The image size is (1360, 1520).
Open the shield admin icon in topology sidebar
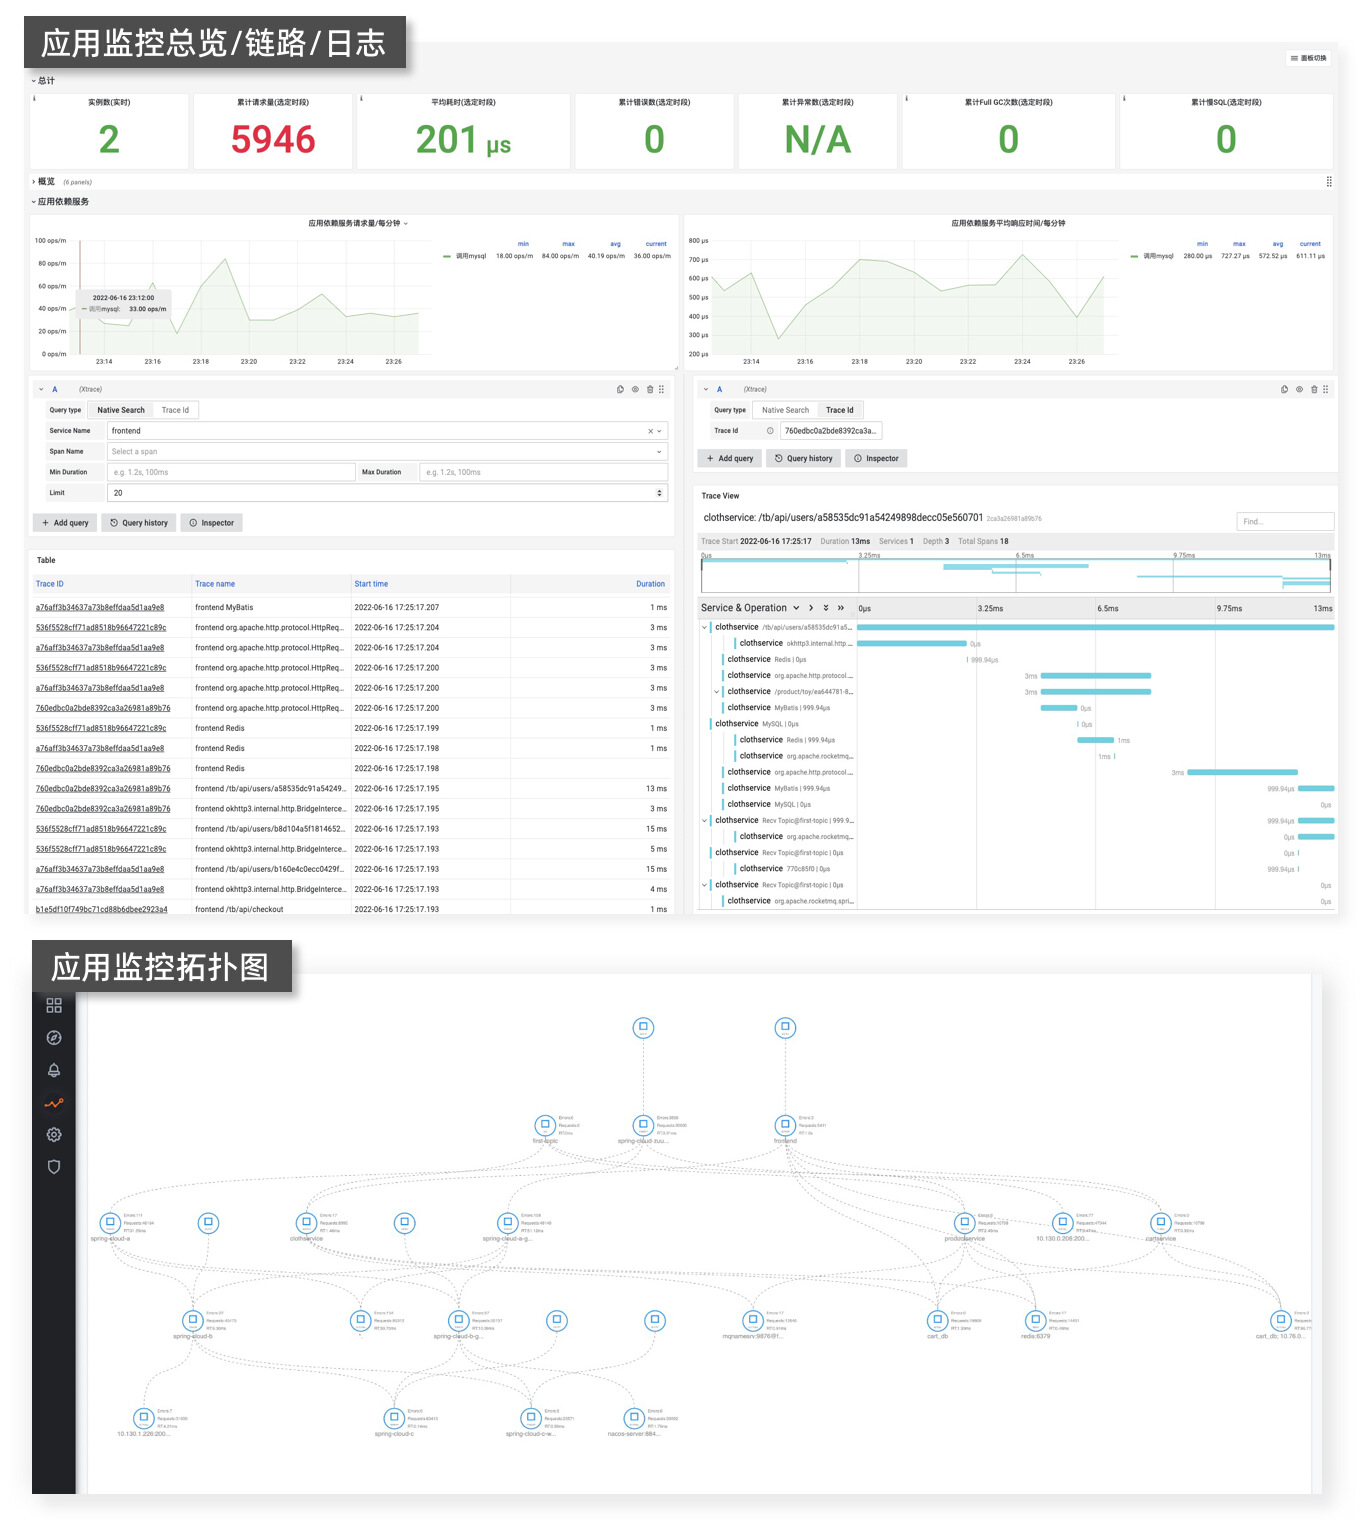[54, 1167]
